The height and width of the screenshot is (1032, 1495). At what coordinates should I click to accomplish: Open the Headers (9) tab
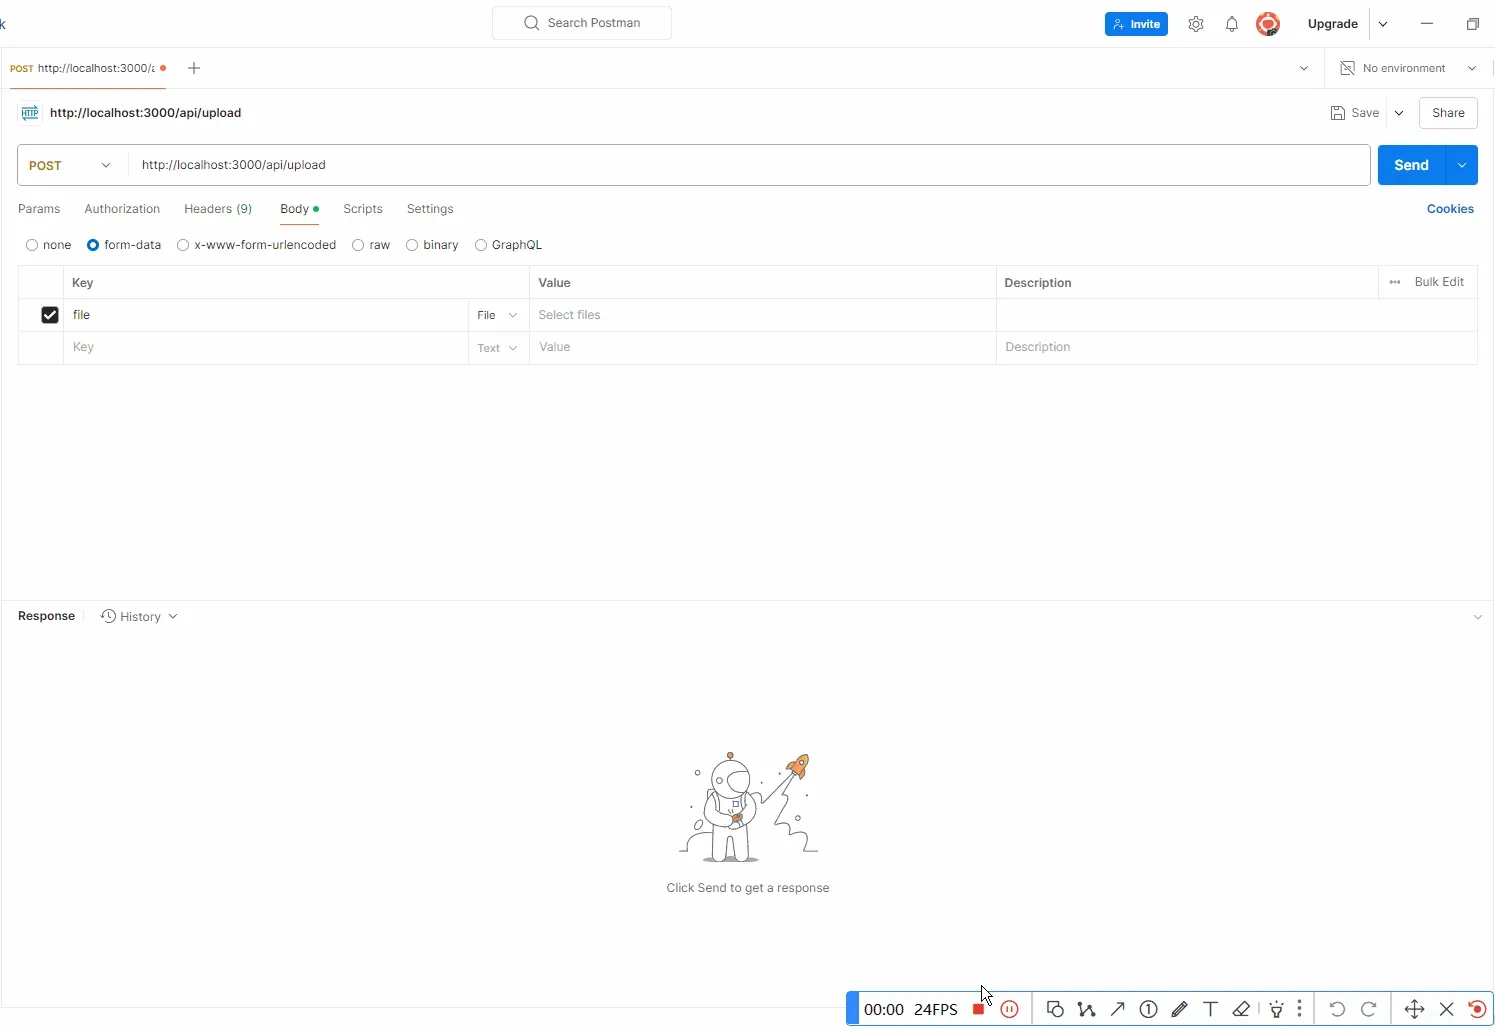(x=218, y=209)
